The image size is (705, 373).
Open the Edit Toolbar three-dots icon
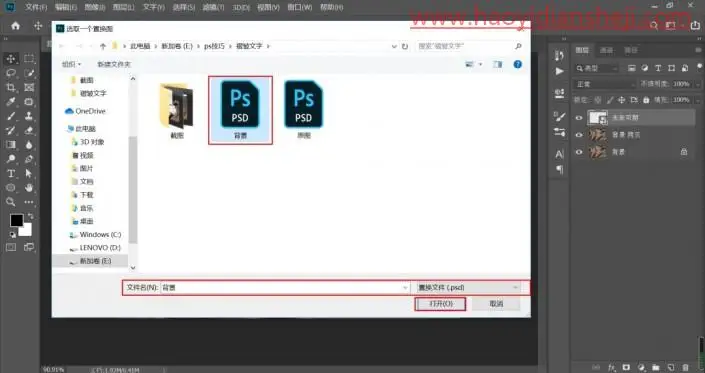(29, 202)
